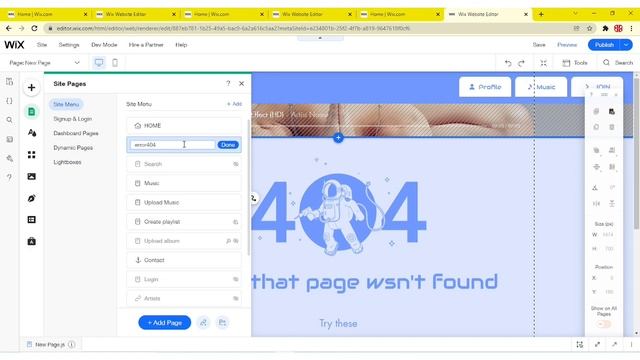Open the Hire a Partner menu
This screenshot has width=640, height=360.
146,45
